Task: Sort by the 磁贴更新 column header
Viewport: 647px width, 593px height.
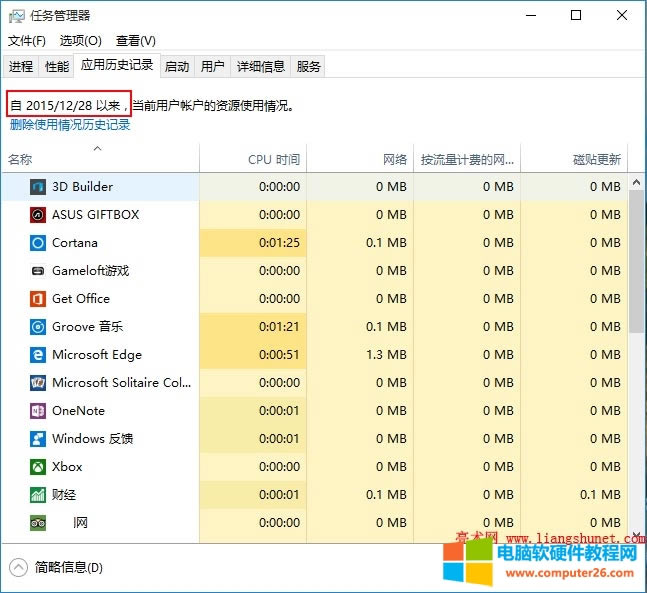Action: [x=574, y=158]
